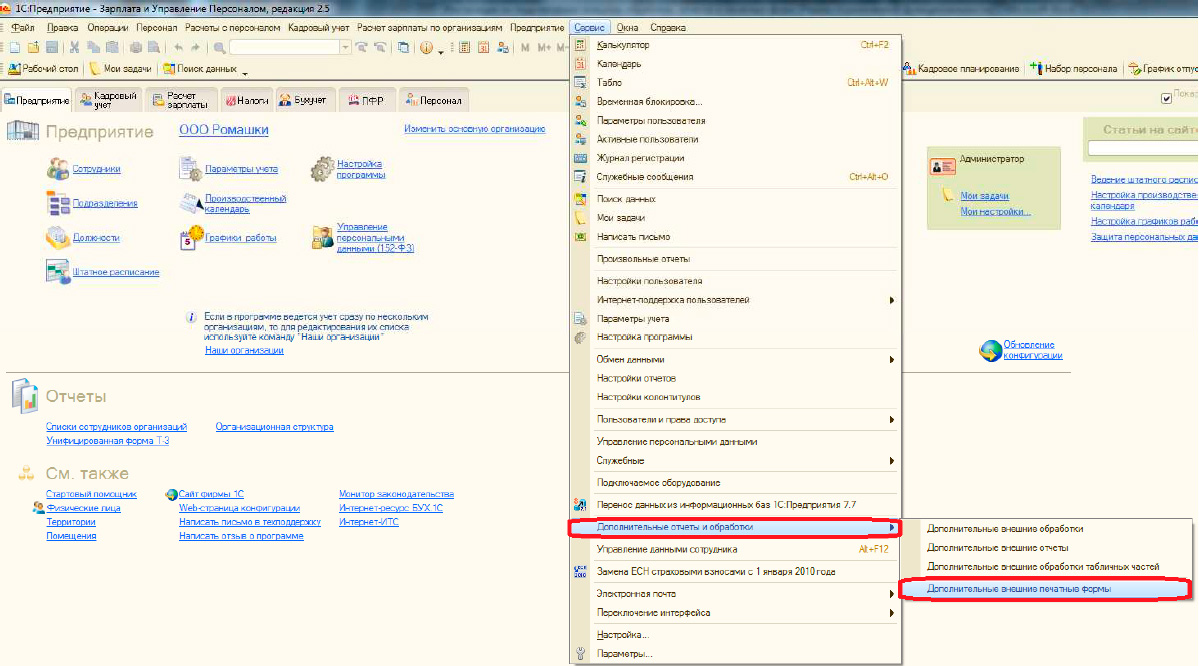Click the Help info toolbar icon
Screen dimensions: 1199x666
[426, 47]
